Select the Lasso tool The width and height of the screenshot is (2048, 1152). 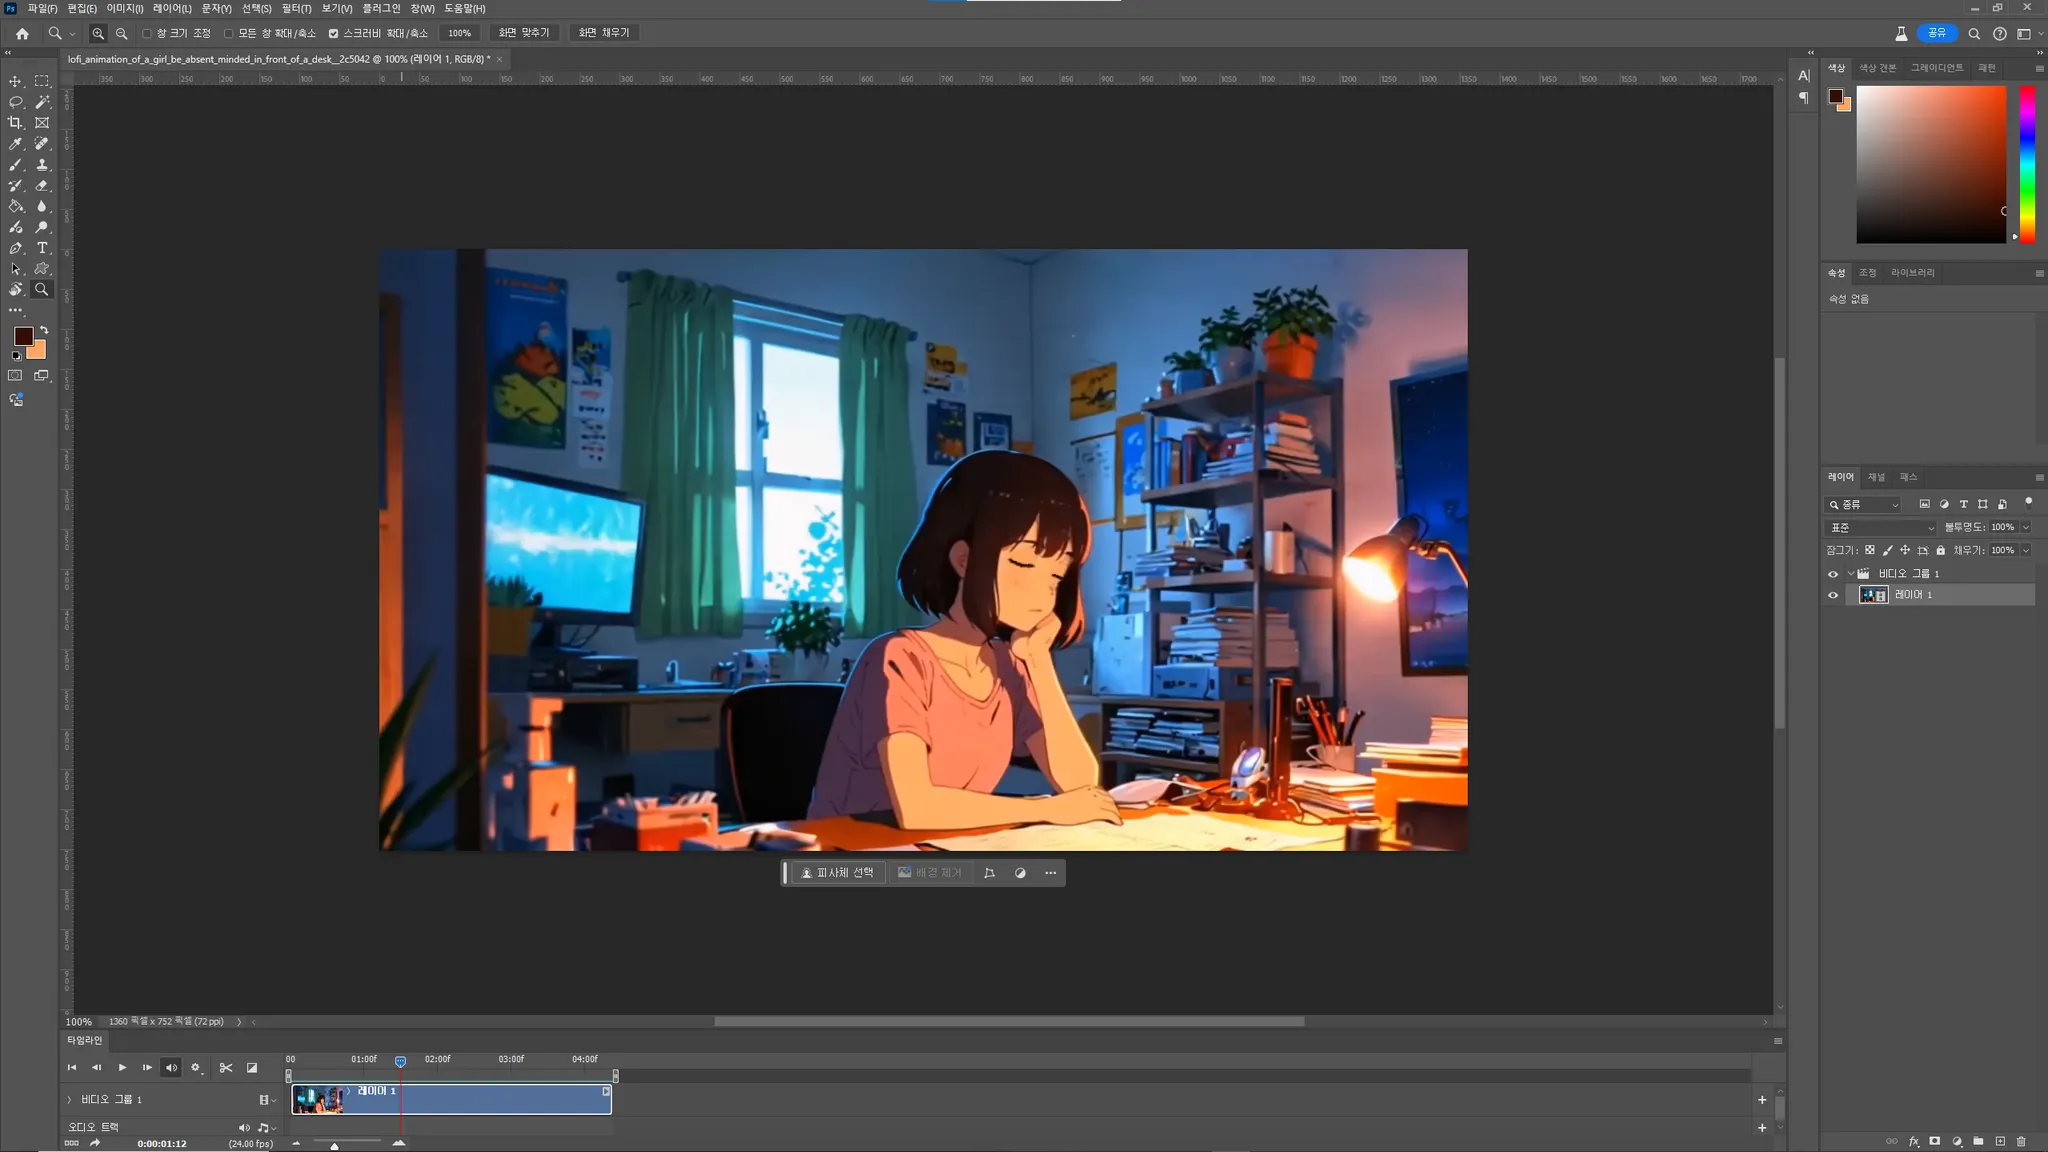click(15, 102)
